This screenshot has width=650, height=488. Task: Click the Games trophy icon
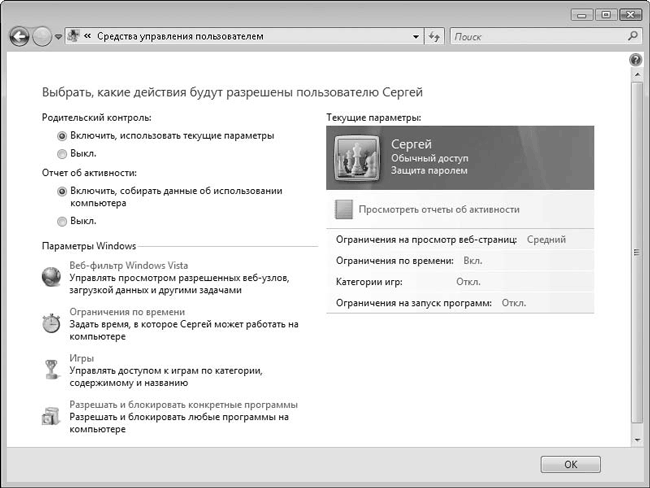(51, 369)
